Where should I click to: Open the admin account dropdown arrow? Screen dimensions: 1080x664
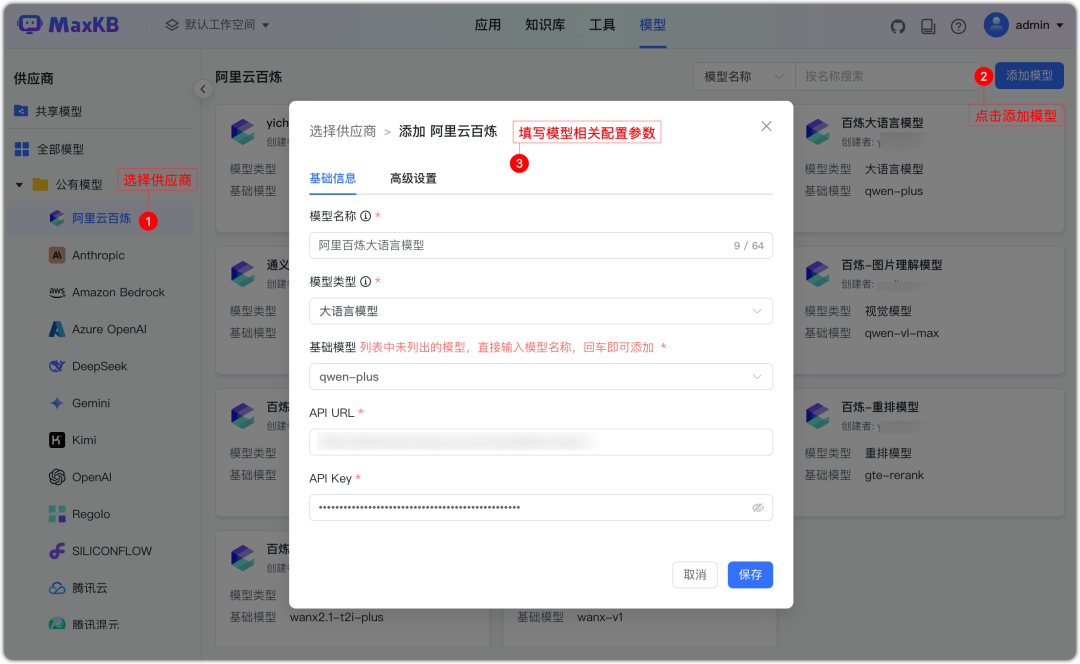pos(1060,25)
